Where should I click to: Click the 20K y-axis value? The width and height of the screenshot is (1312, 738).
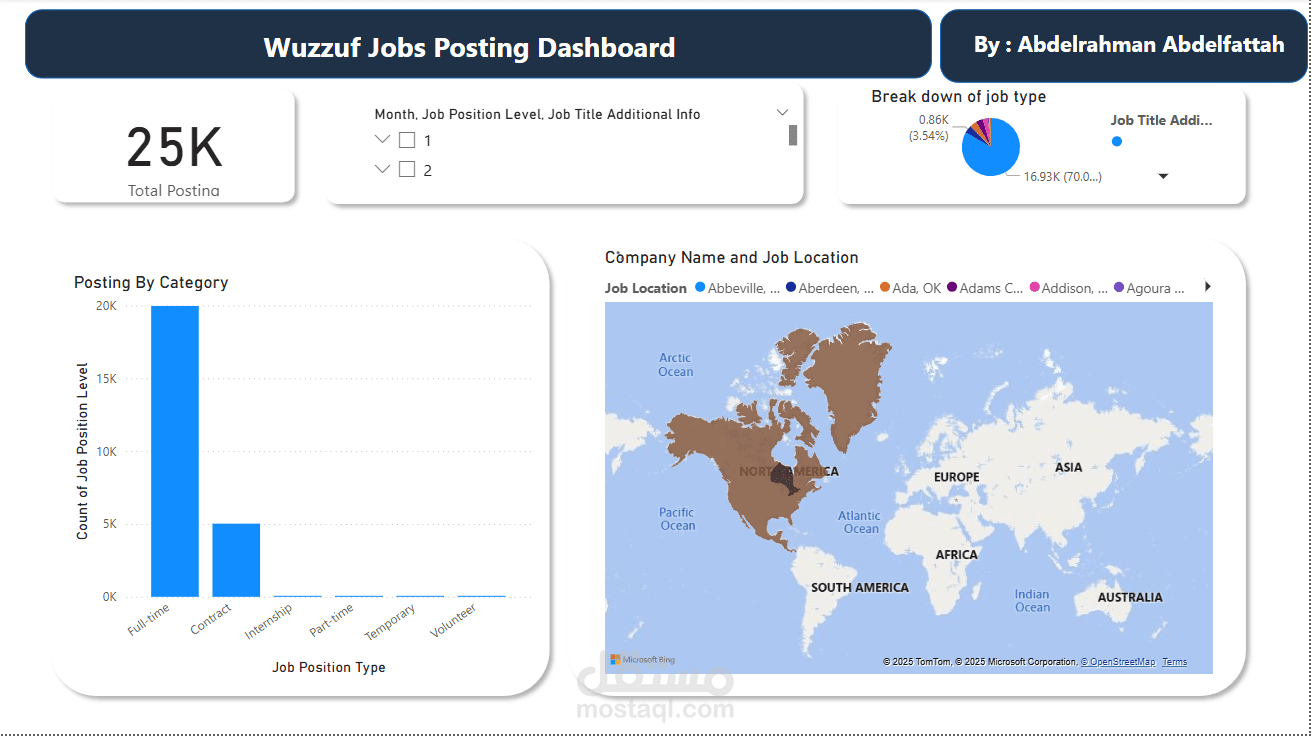tap(106, 306)
